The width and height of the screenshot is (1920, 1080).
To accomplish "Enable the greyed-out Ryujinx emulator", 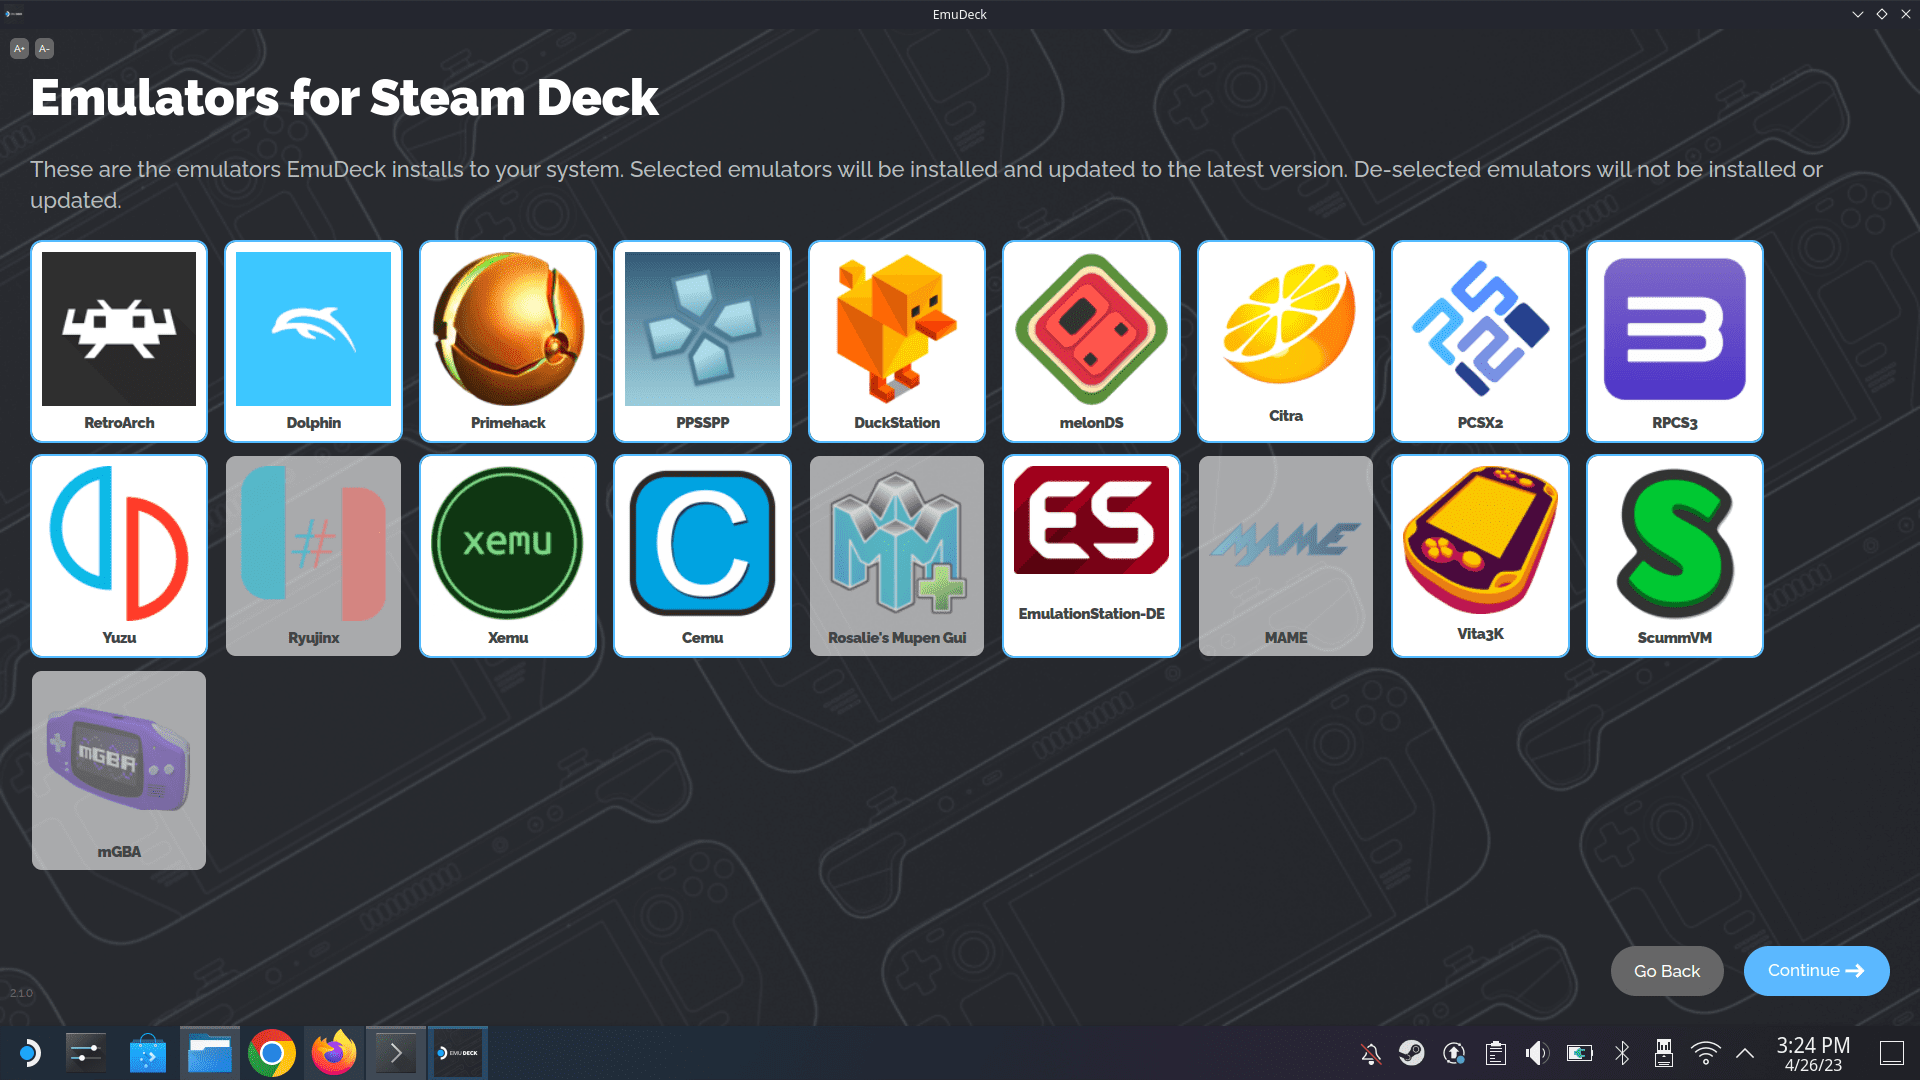I will tap(313, 556).
